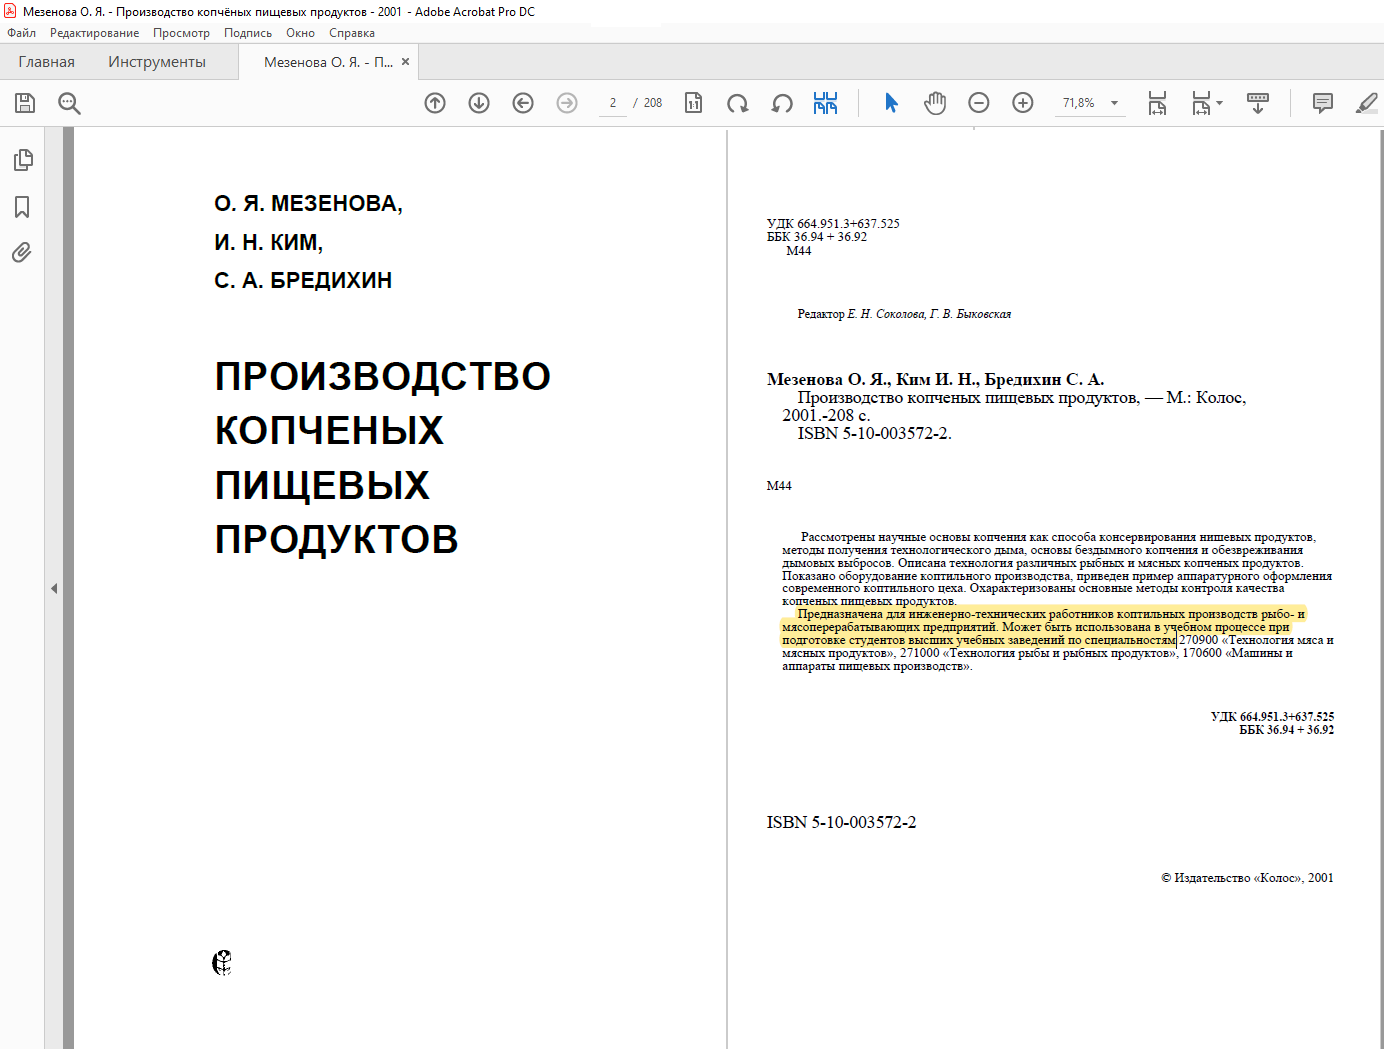Click the highlighted text starting with Предназначена
Image resolution: width=1384 pixels, height=1049 pixels.
1043,627
